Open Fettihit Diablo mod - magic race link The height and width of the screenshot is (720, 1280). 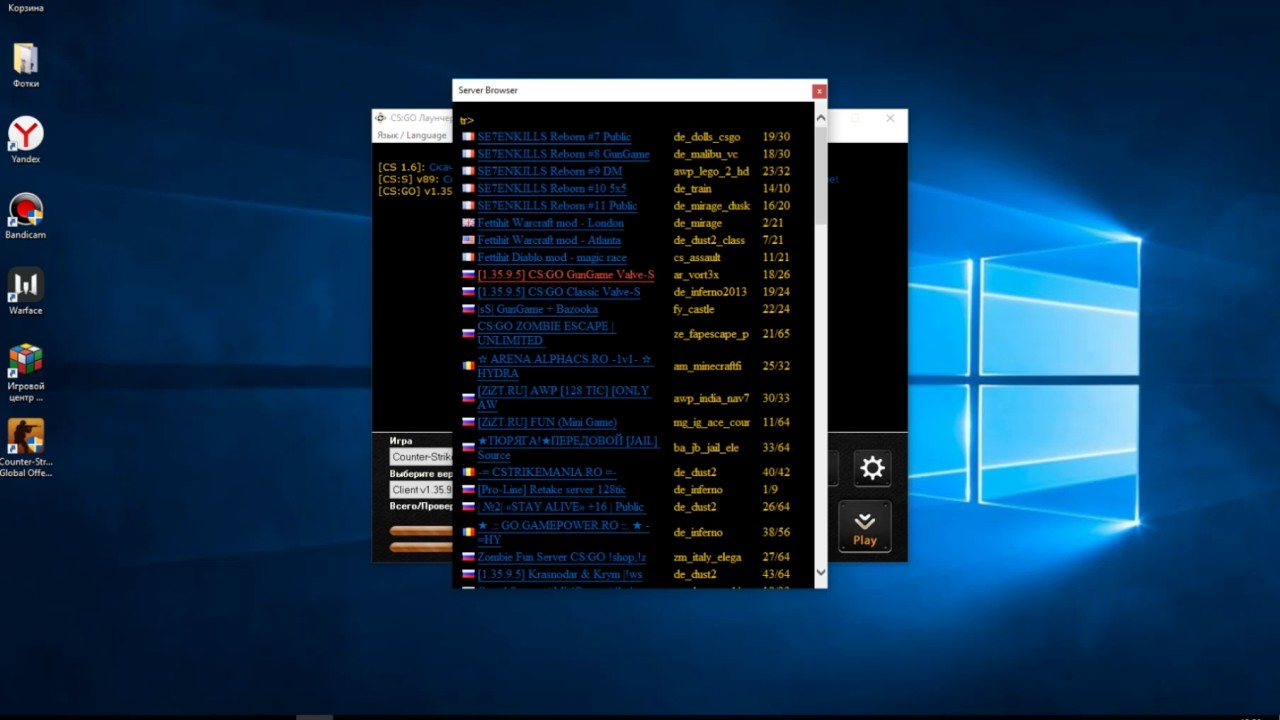[552, 257]
